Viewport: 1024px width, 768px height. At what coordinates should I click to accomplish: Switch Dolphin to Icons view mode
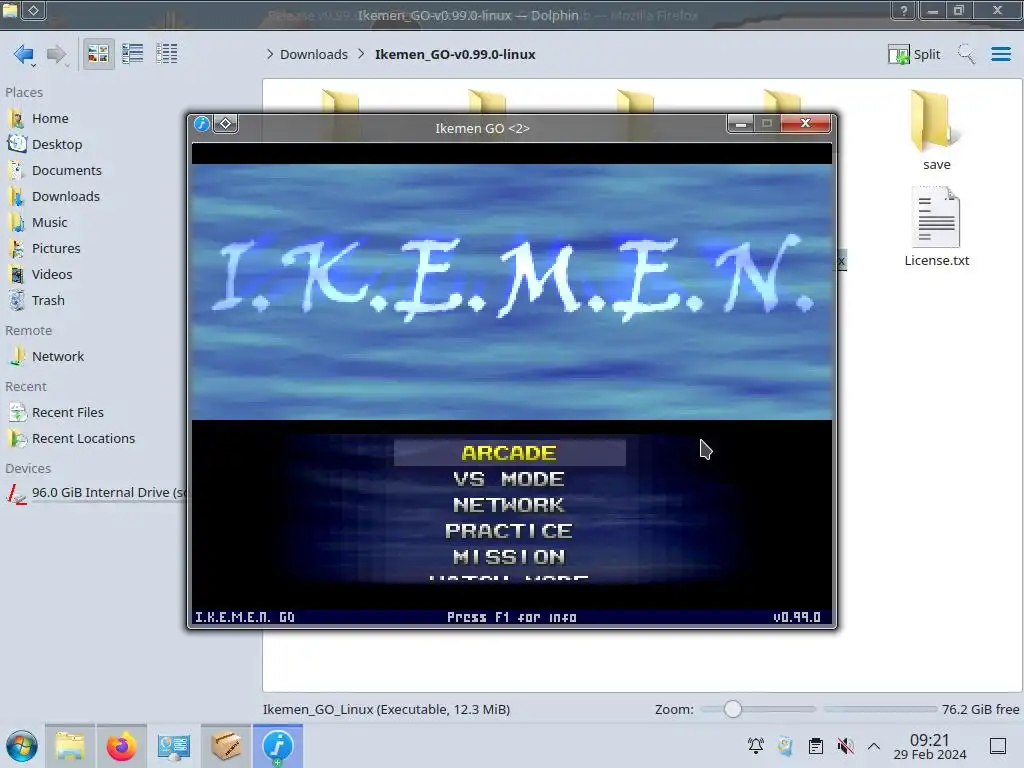click(x=99, y=54)
